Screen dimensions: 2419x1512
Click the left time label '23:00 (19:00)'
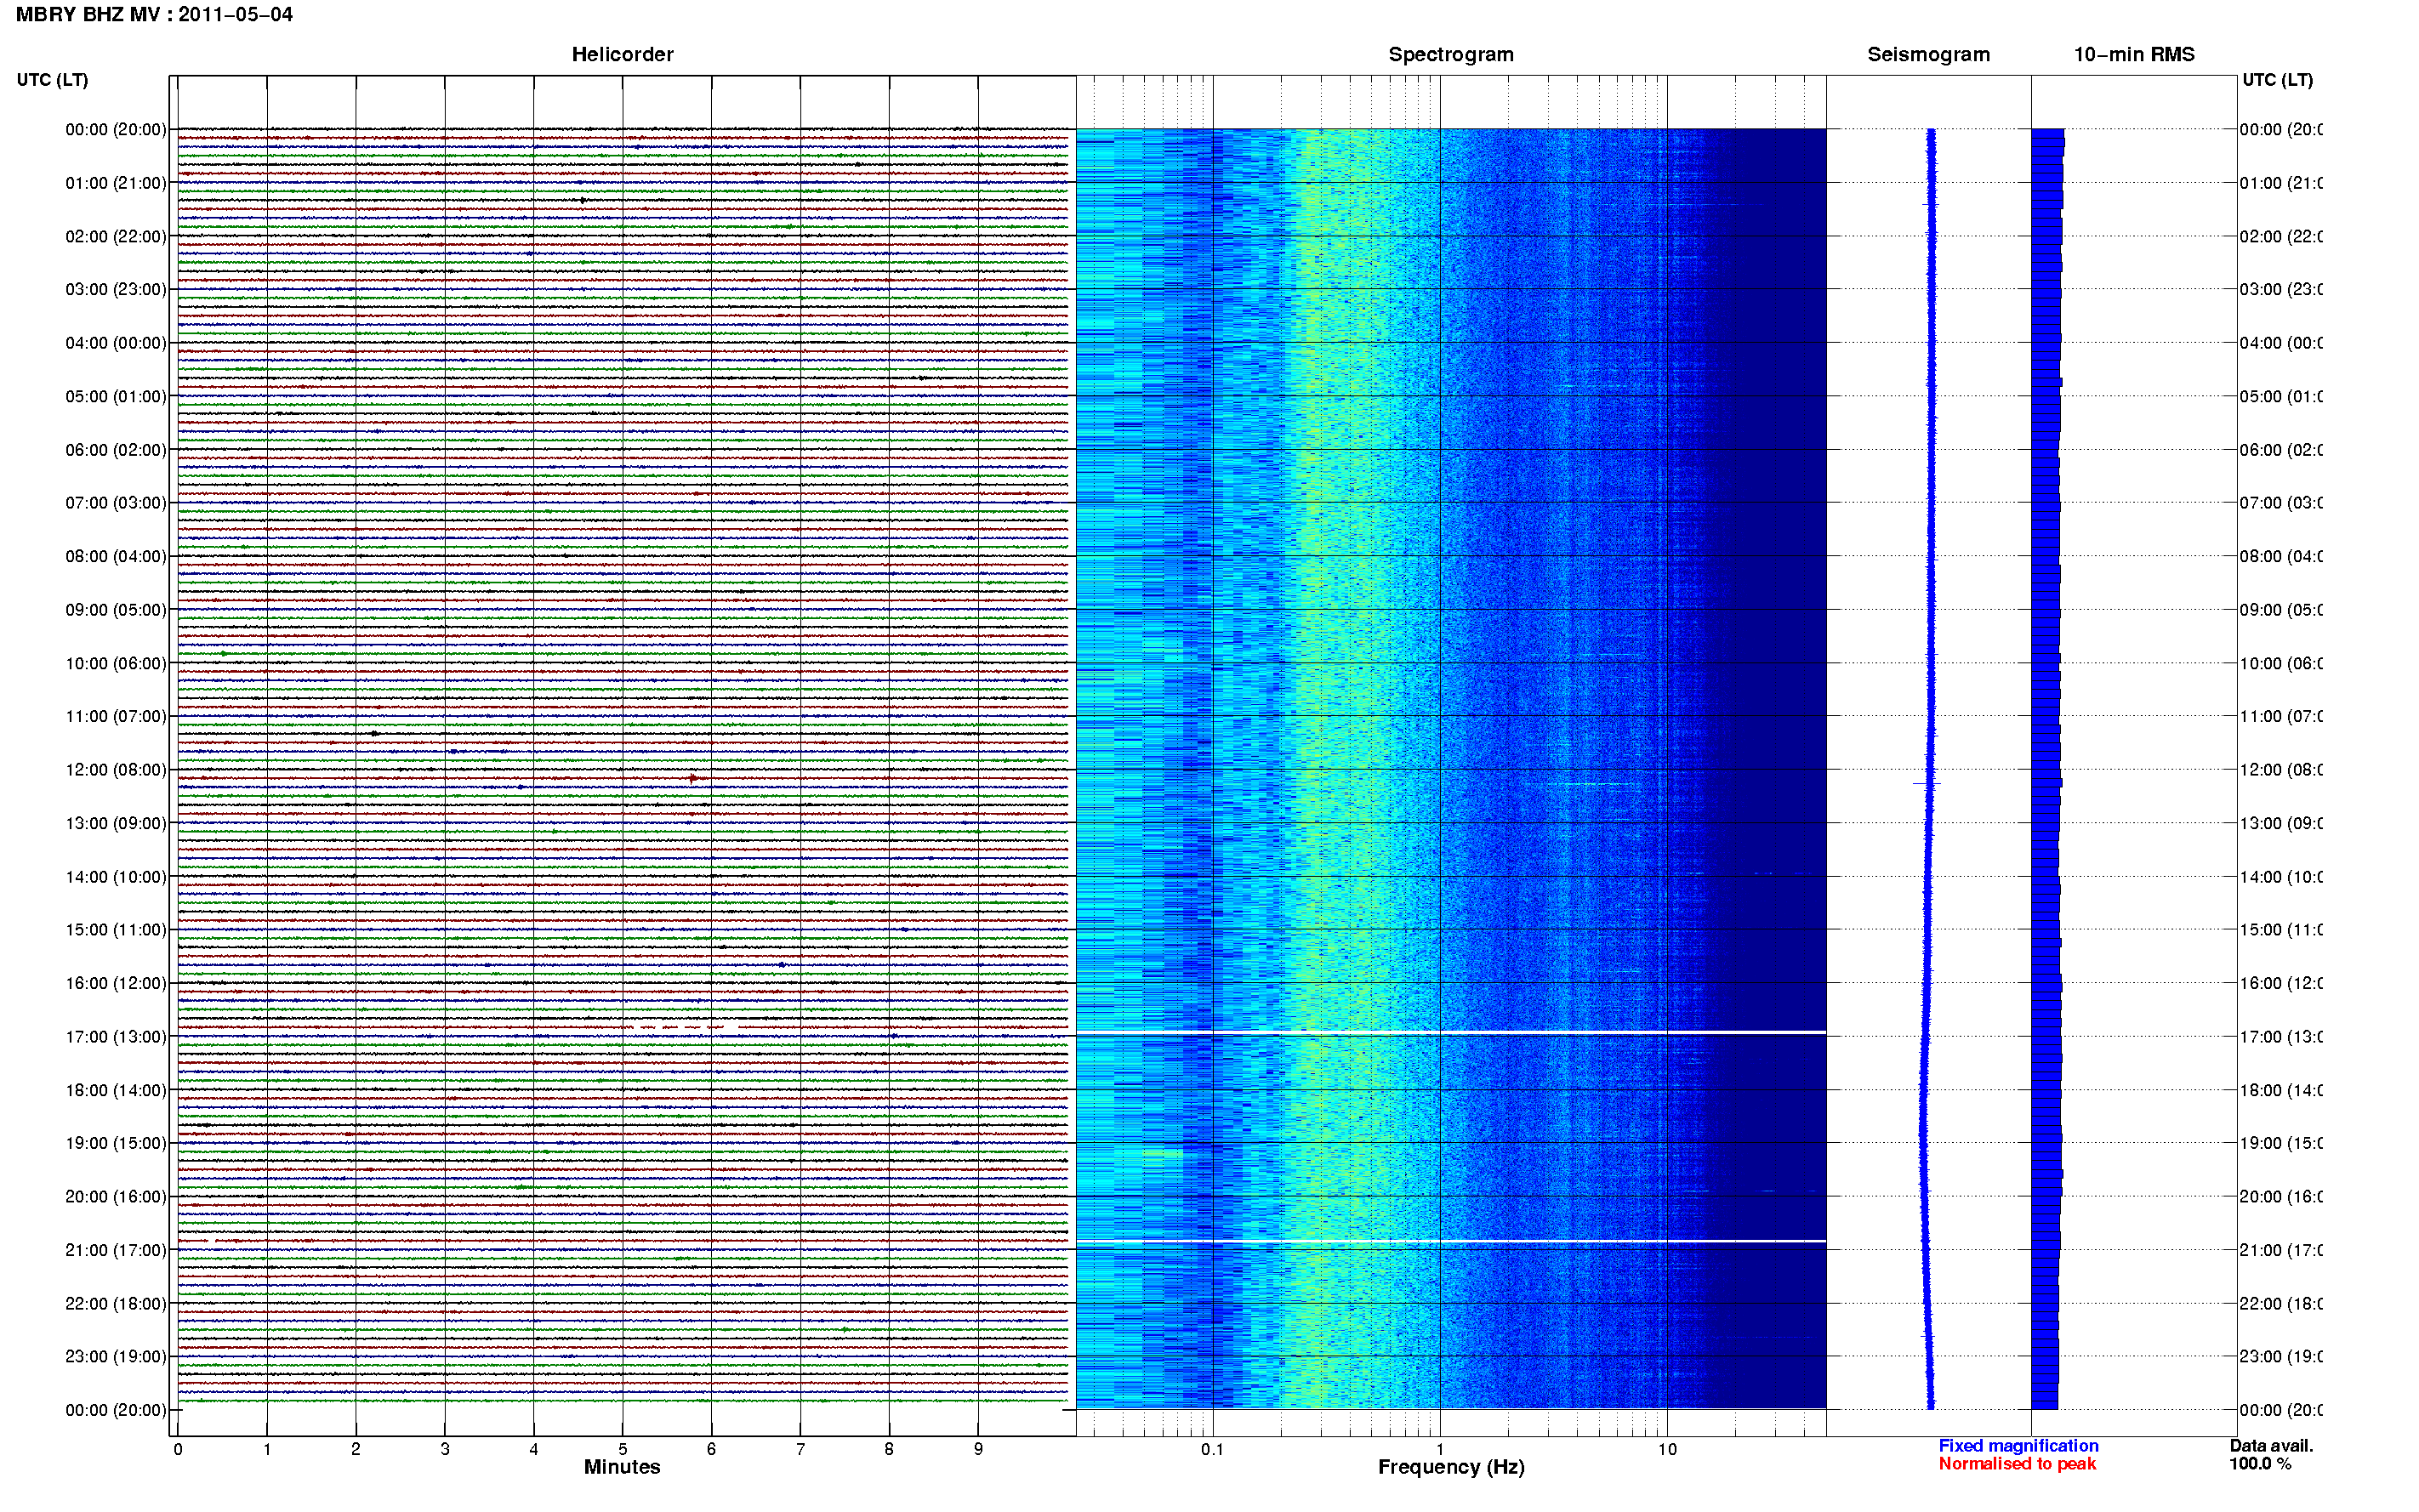[x=116, y=1357]
